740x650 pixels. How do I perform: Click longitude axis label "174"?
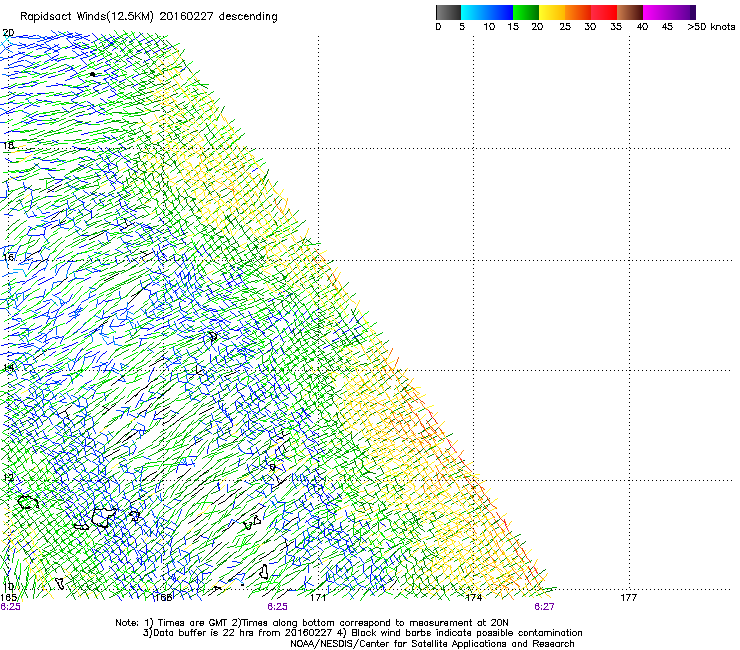point(474,598)
